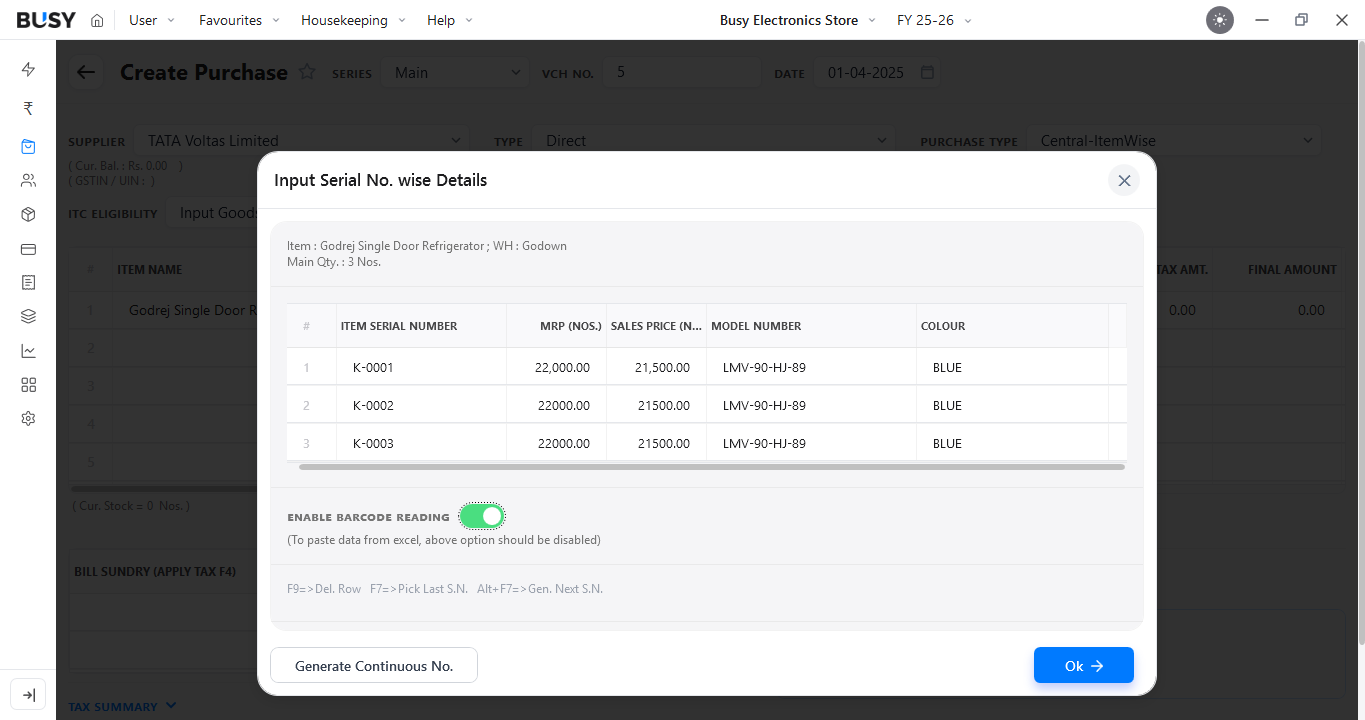The height and width of the screenshot is (720, 1365).
Task: Open the stacked layers sidebar icon
Action: pyautogui.click(x=28, y=317)
